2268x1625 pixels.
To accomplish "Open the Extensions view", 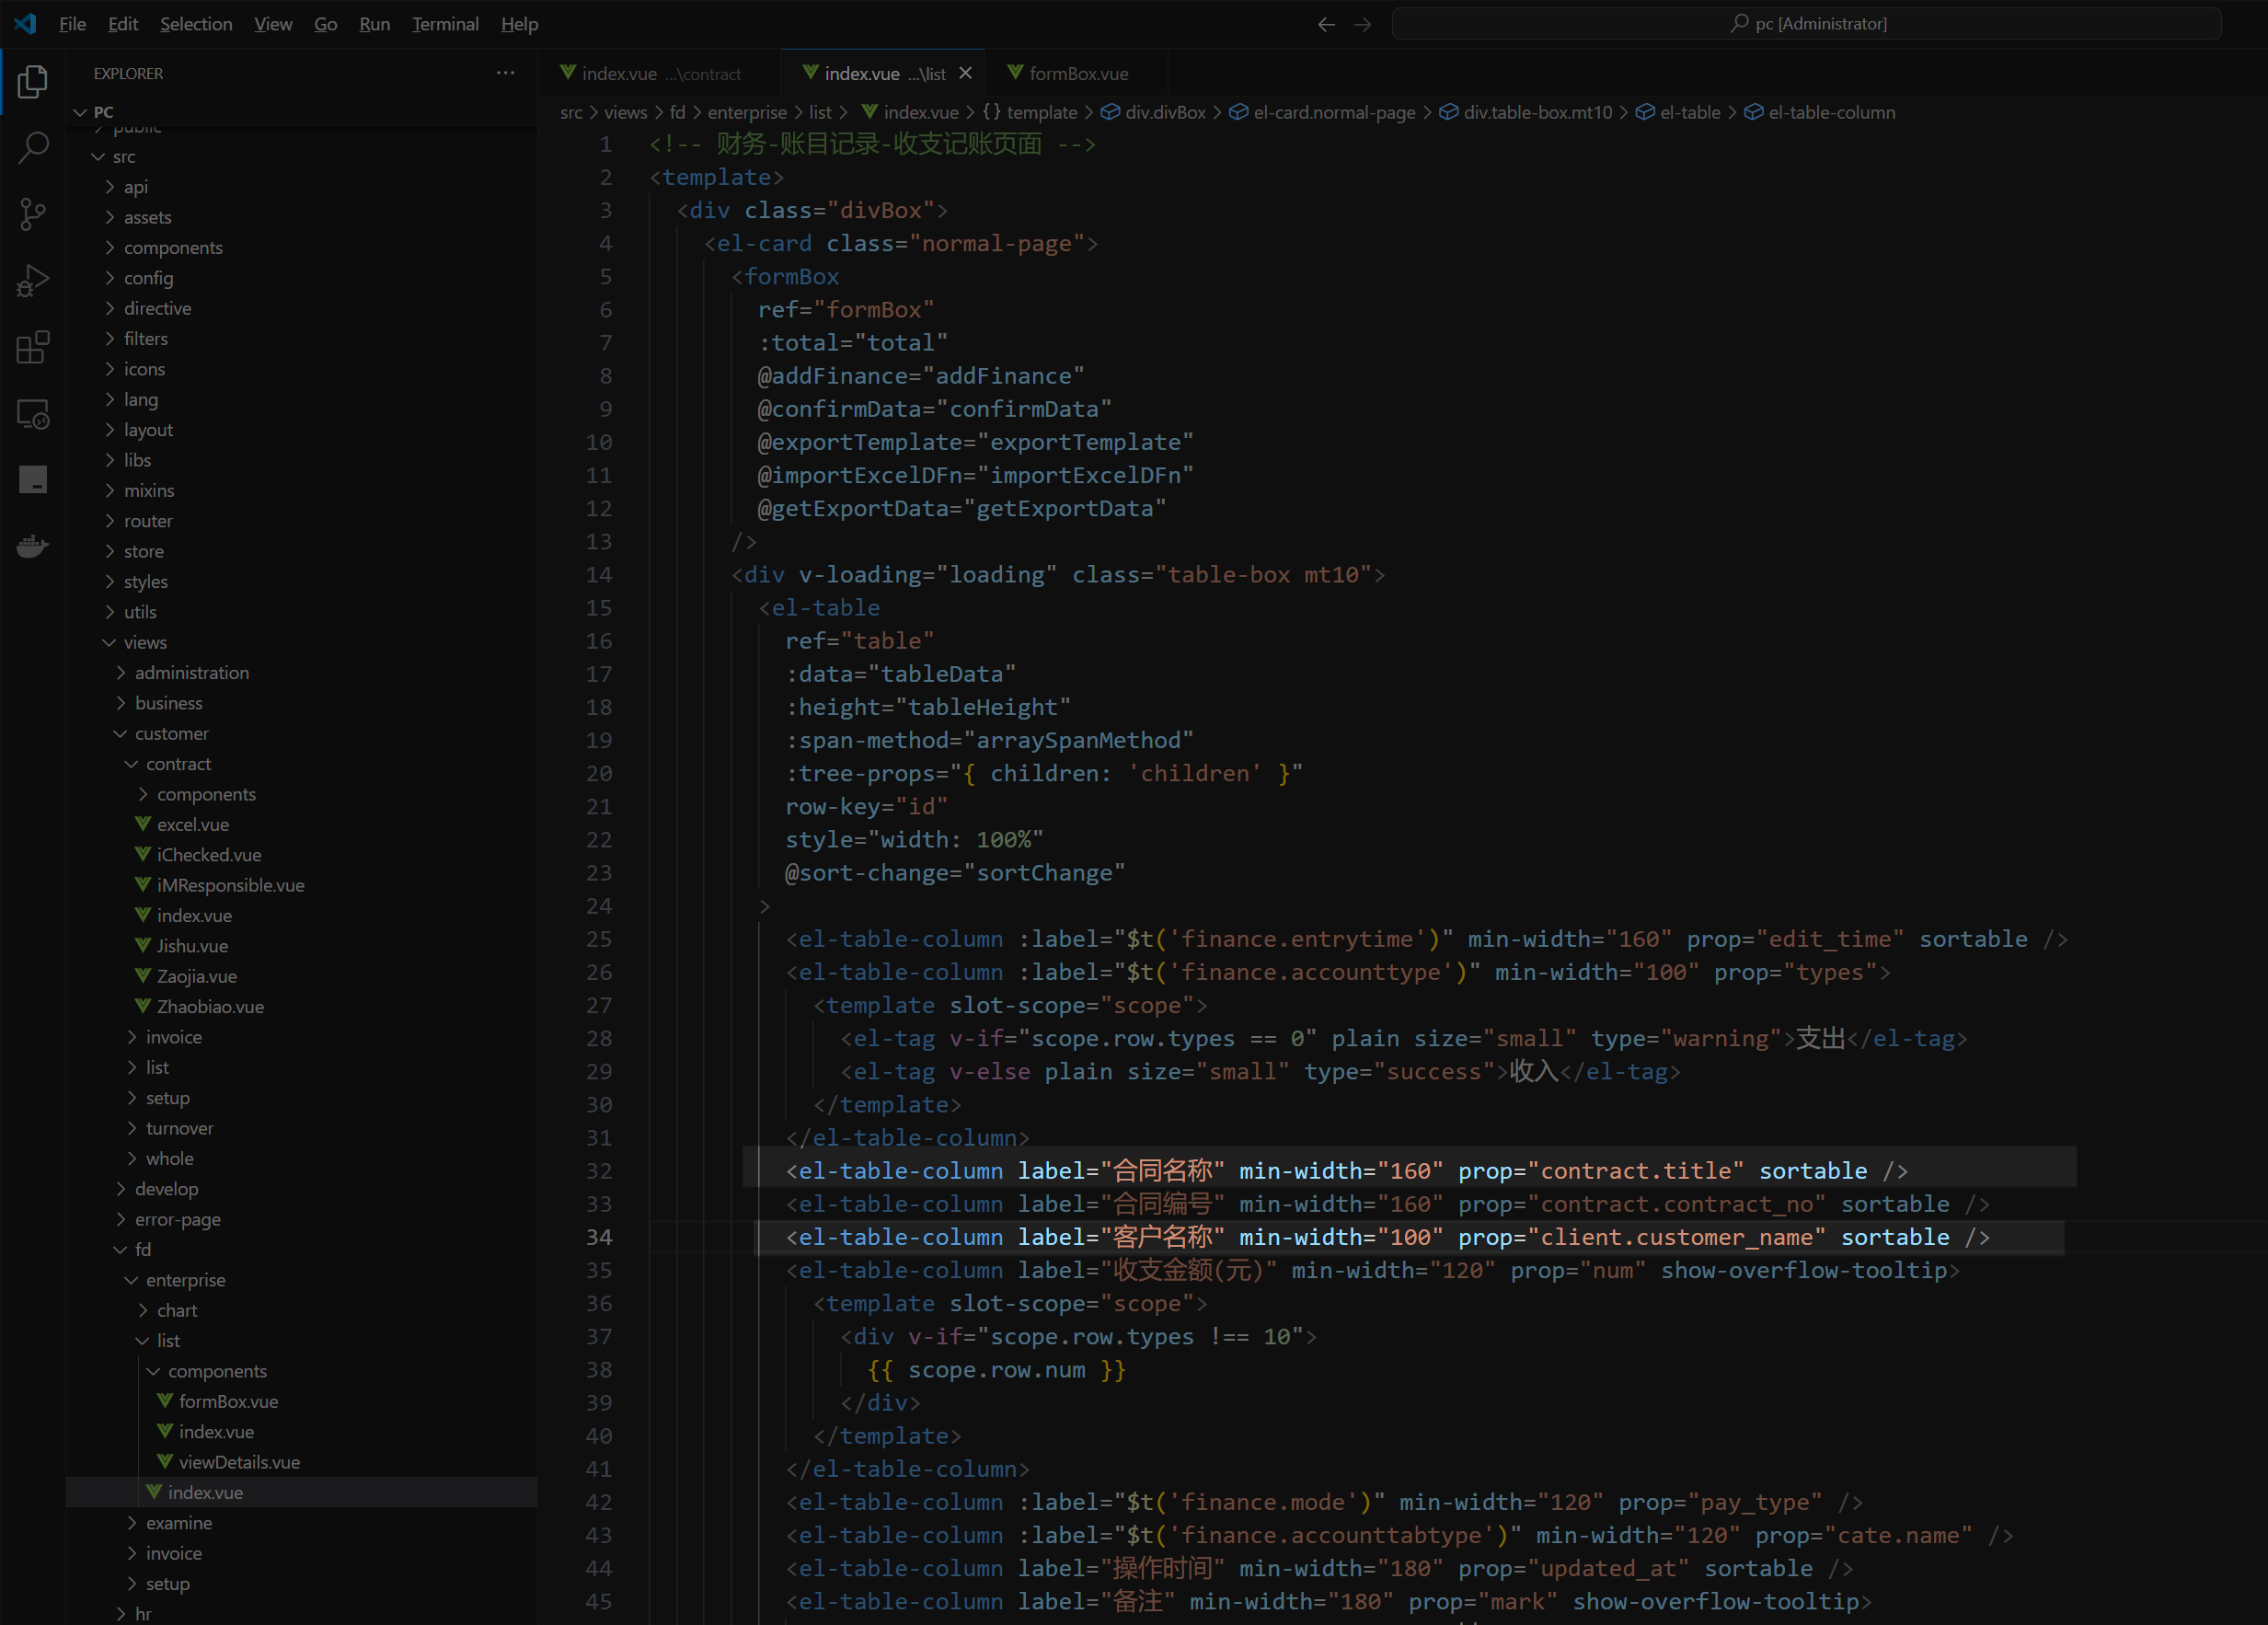I will 33,347.
